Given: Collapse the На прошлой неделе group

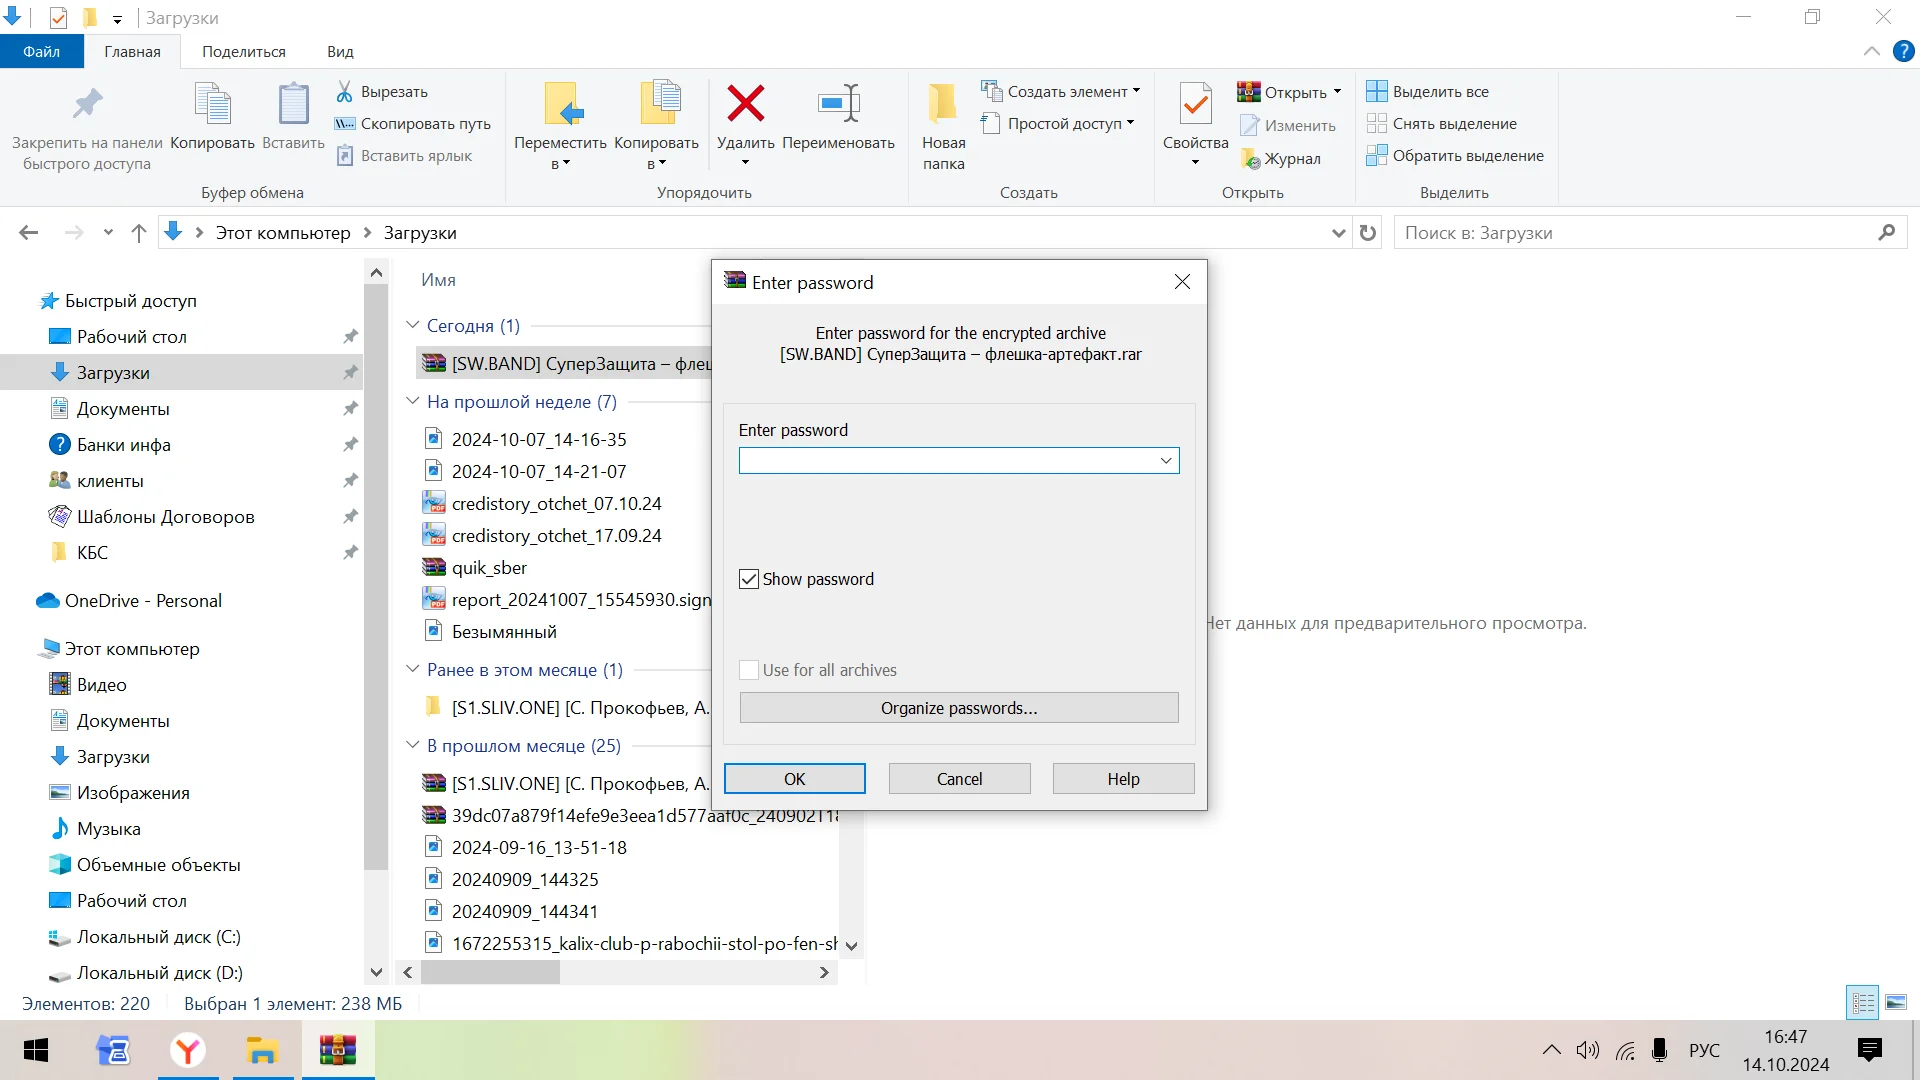Looking at the screenshot, I should [413, 401].
